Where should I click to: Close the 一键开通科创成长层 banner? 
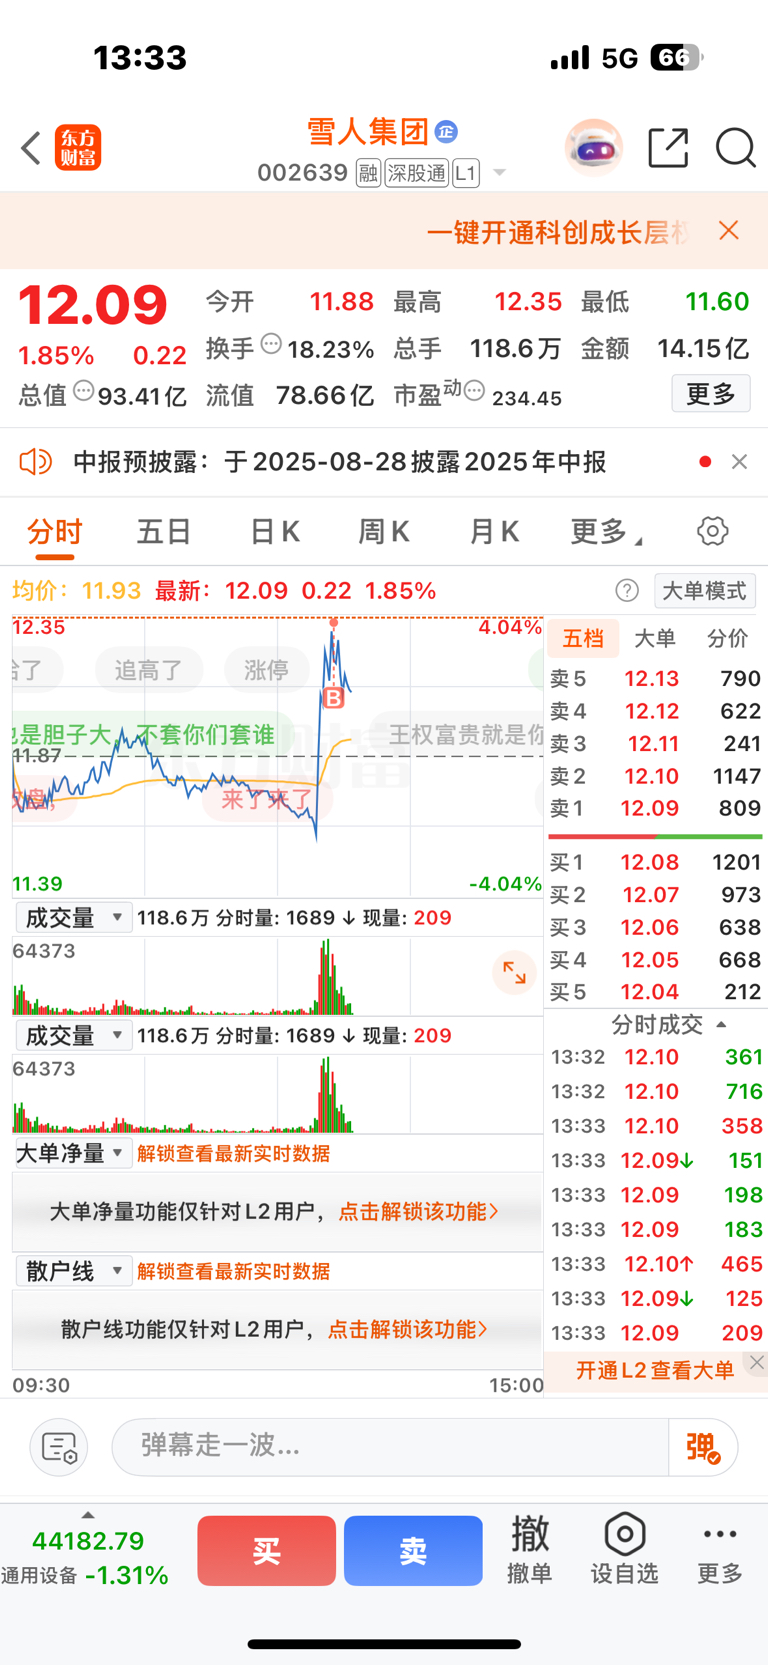coord(729,230)
